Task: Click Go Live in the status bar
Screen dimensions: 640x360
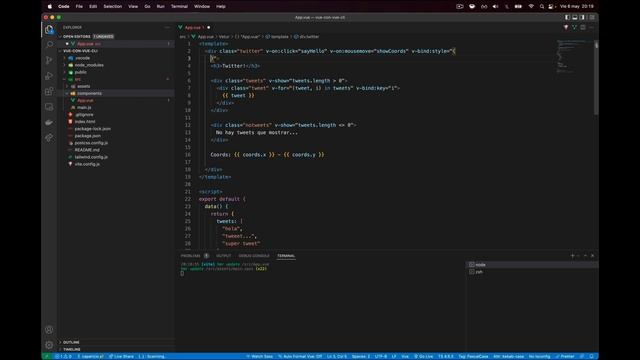Action: 424,356
